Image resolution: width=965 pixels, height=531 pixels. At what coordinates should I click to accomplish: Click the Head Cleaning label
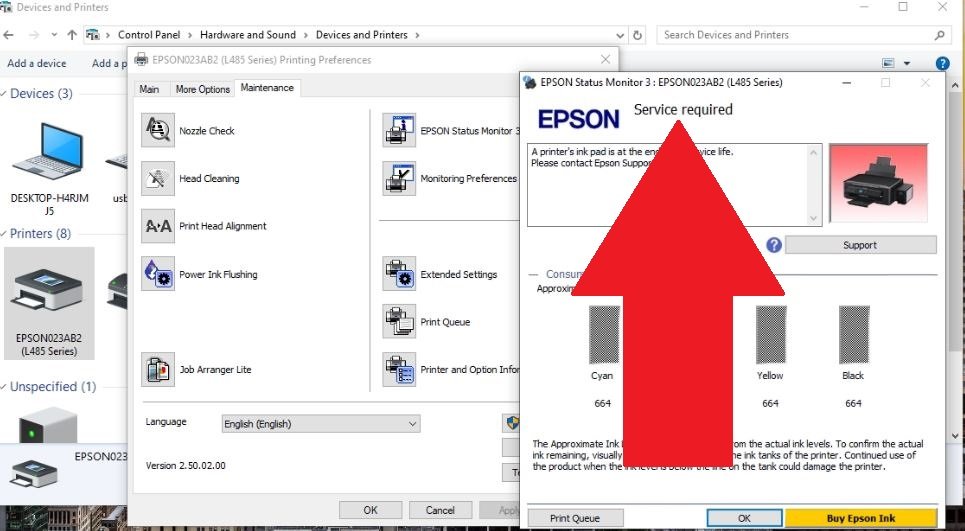click(x=209, y=178)
